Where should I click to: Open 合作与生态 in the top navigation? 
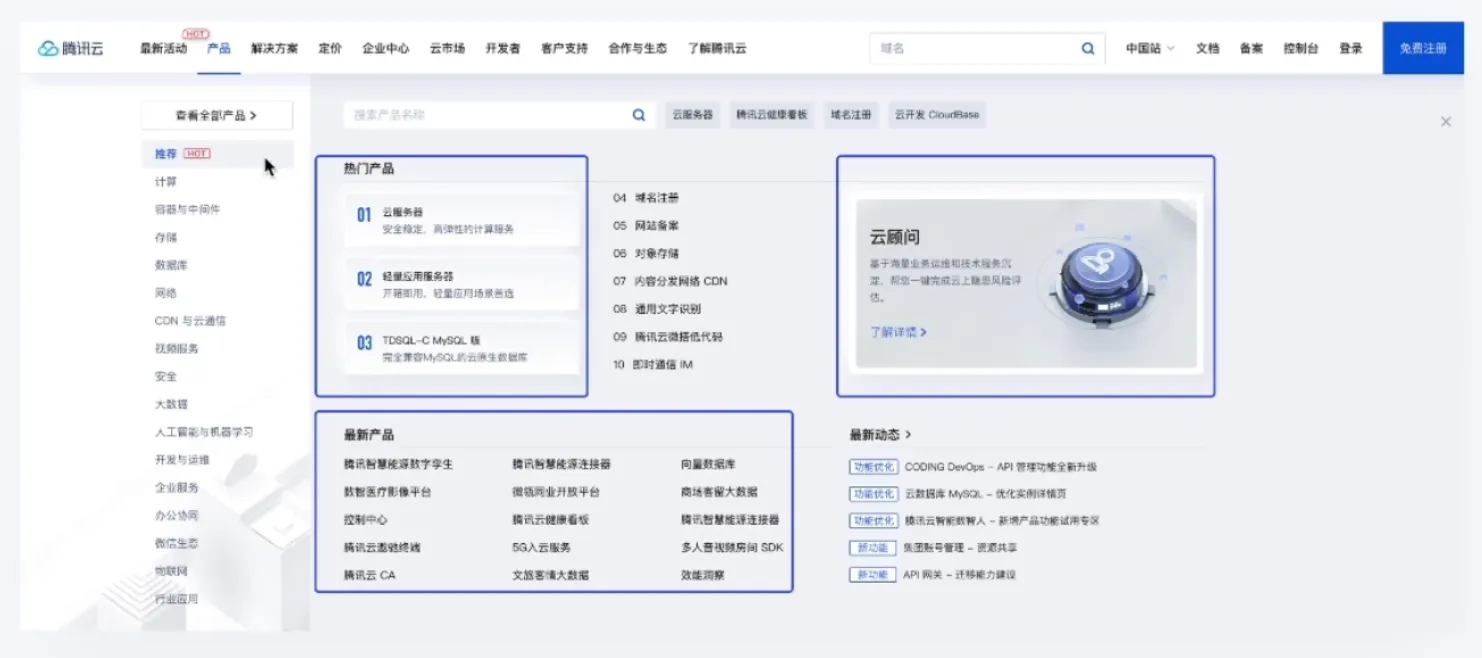click(x=637, y=48)
